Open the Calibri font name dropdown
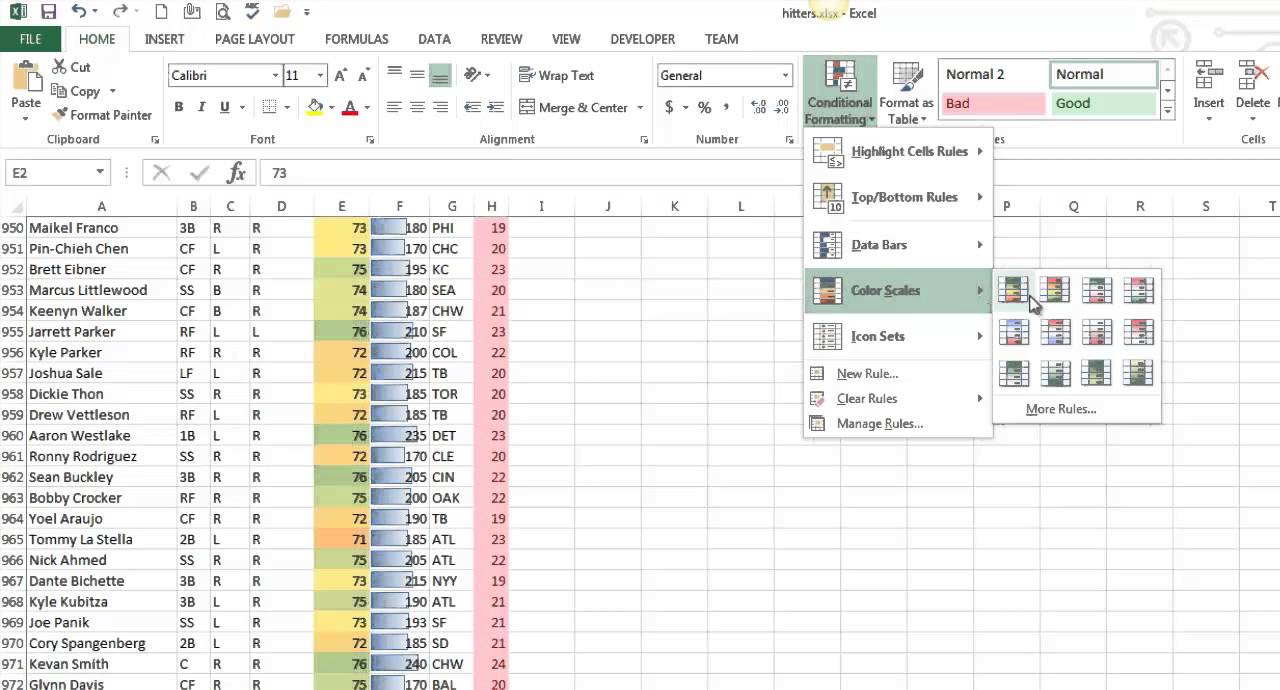Screen dimensions: 1280x690 click(x=276, y=76)
